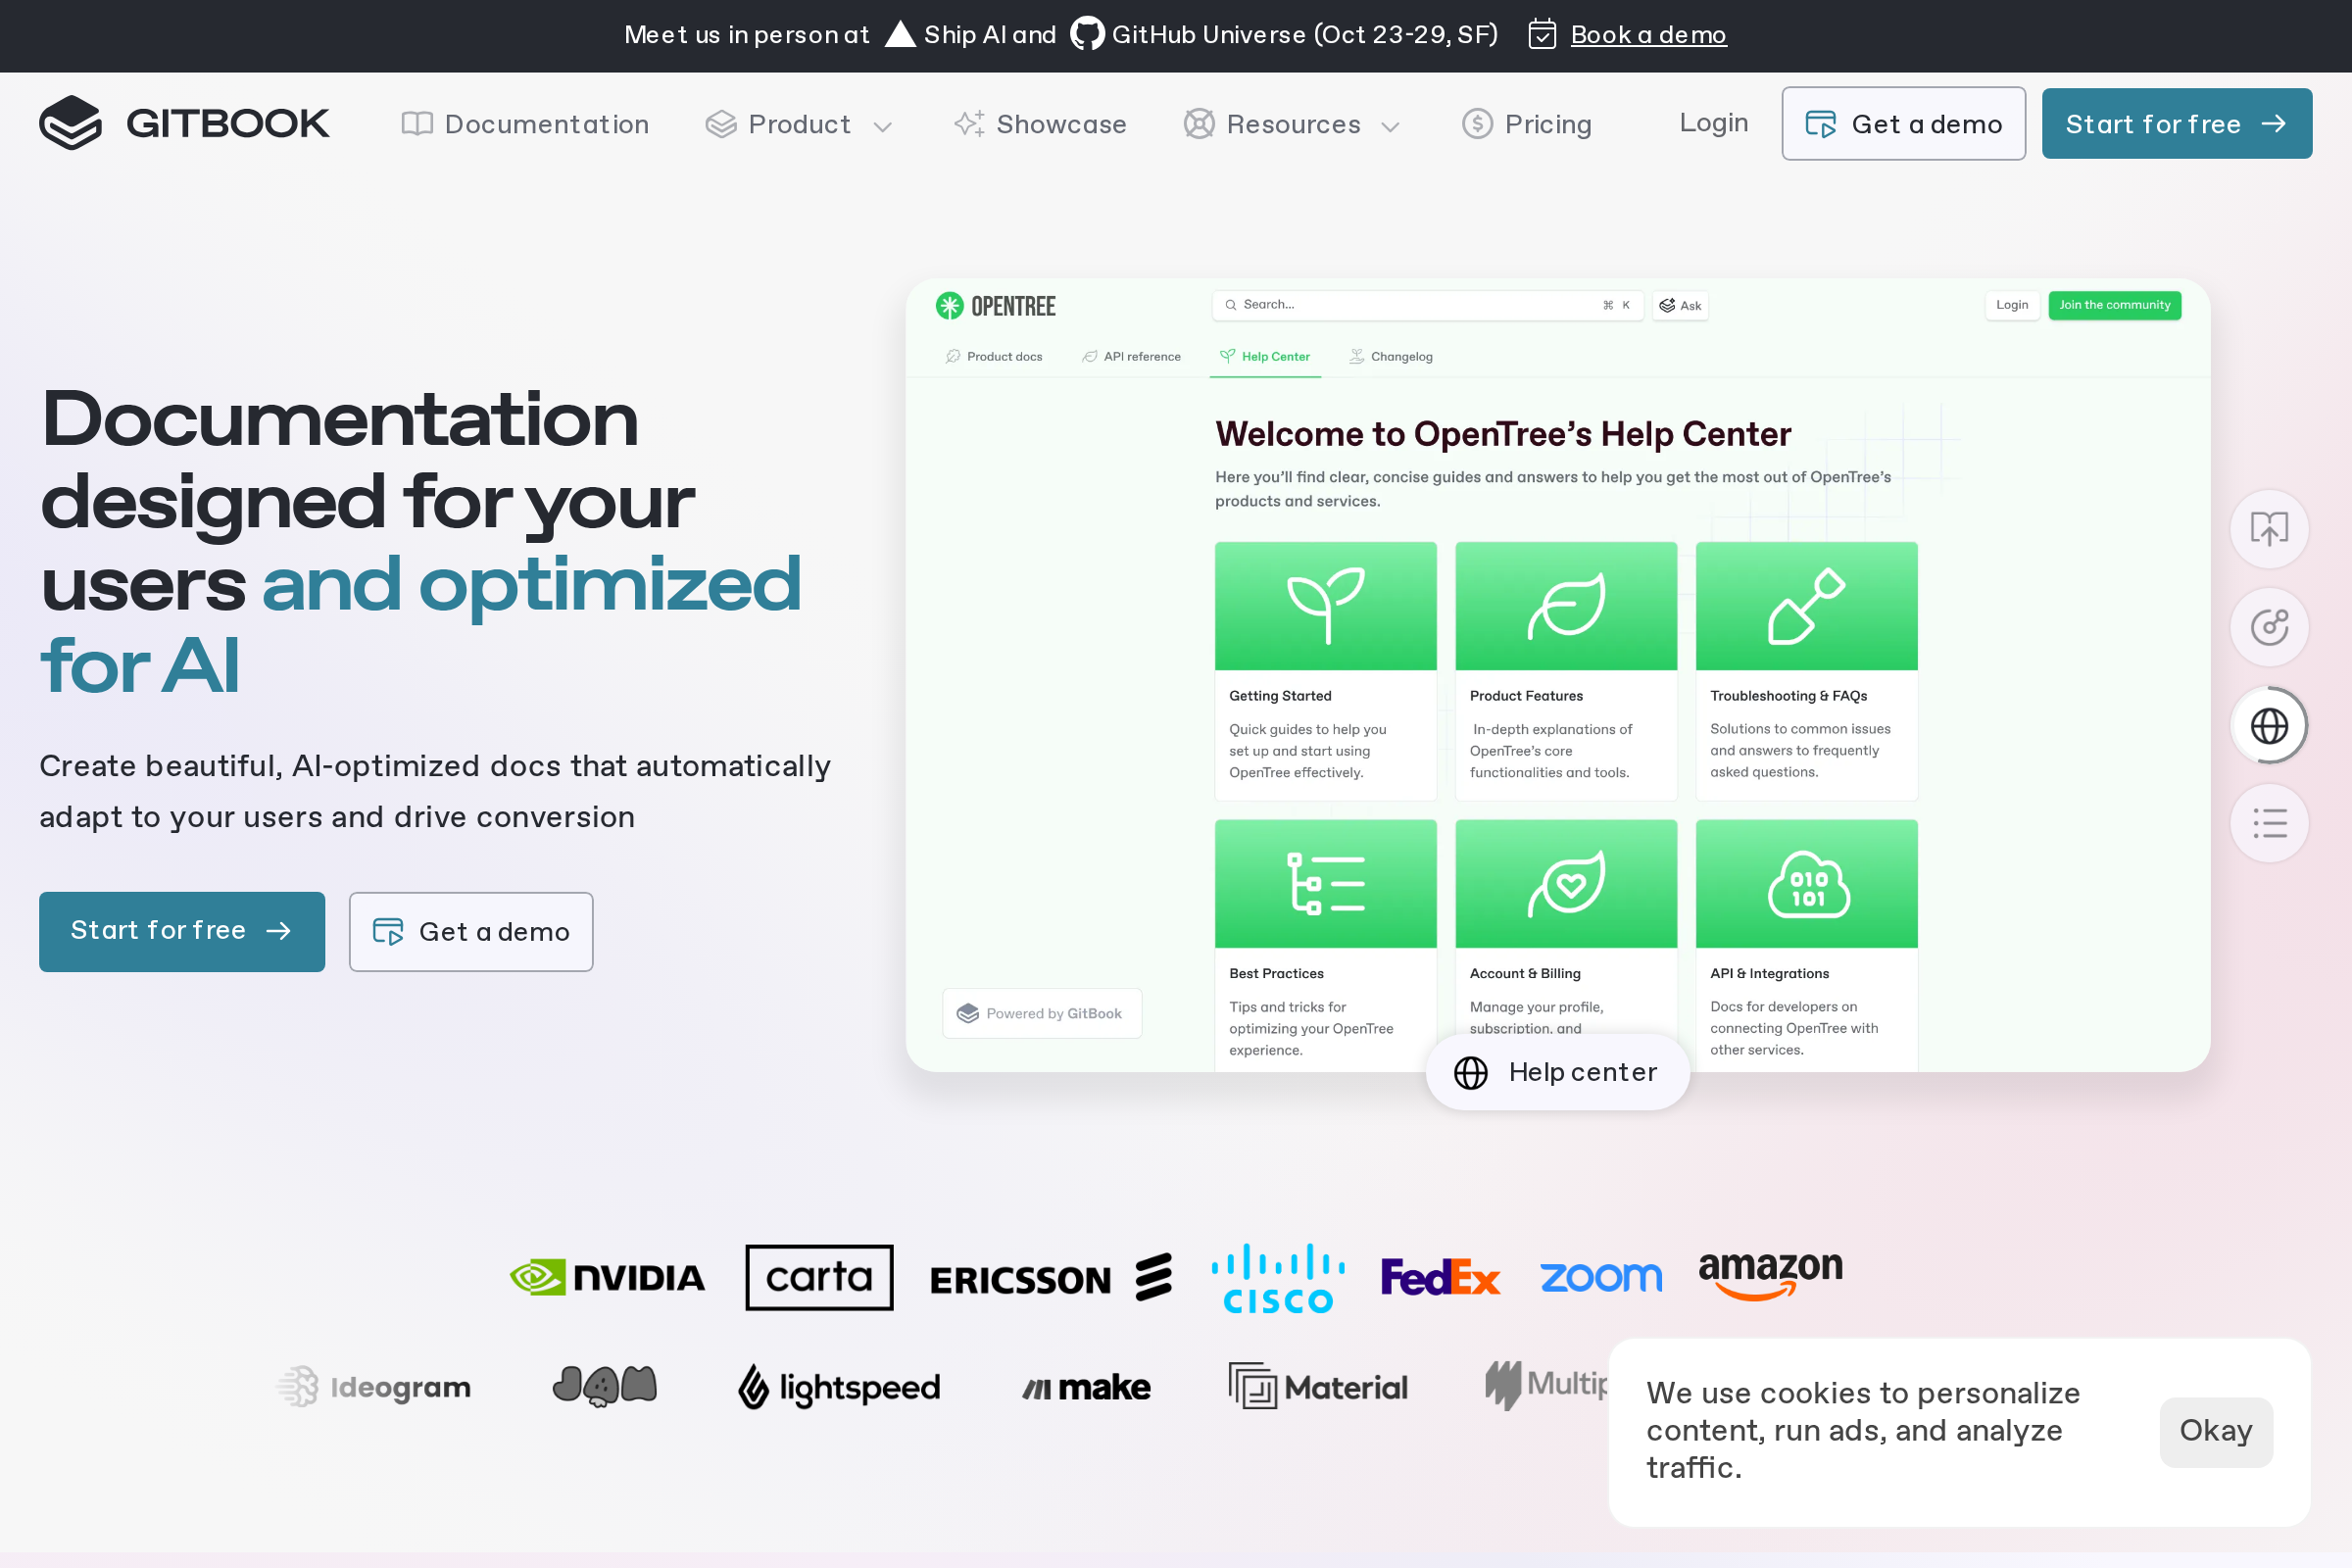The height and width of the screenshot is (1568, 2352).
Task: Open the Help center globe icon on right edge
Action: pos(2269,724)
